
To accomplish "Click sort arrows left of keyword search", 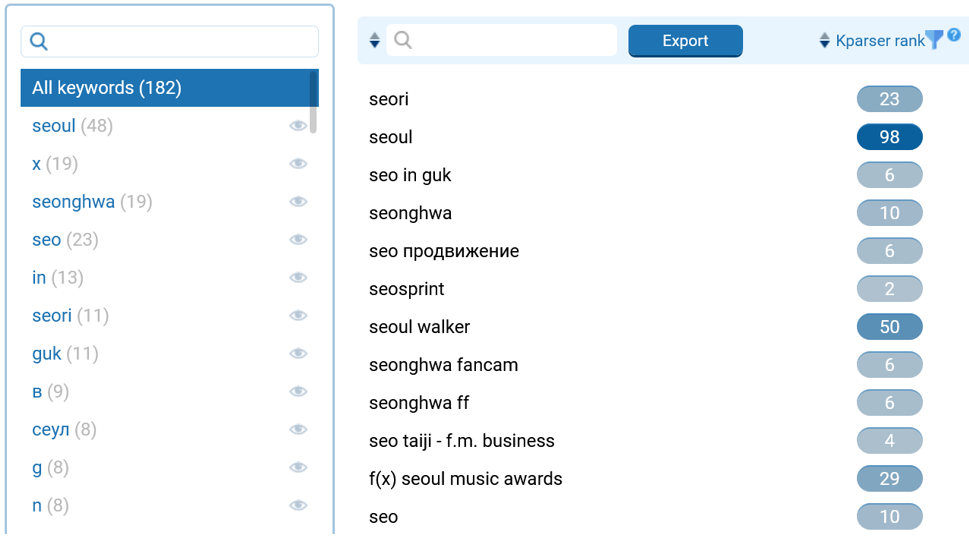I will click(x=375, y=41).
